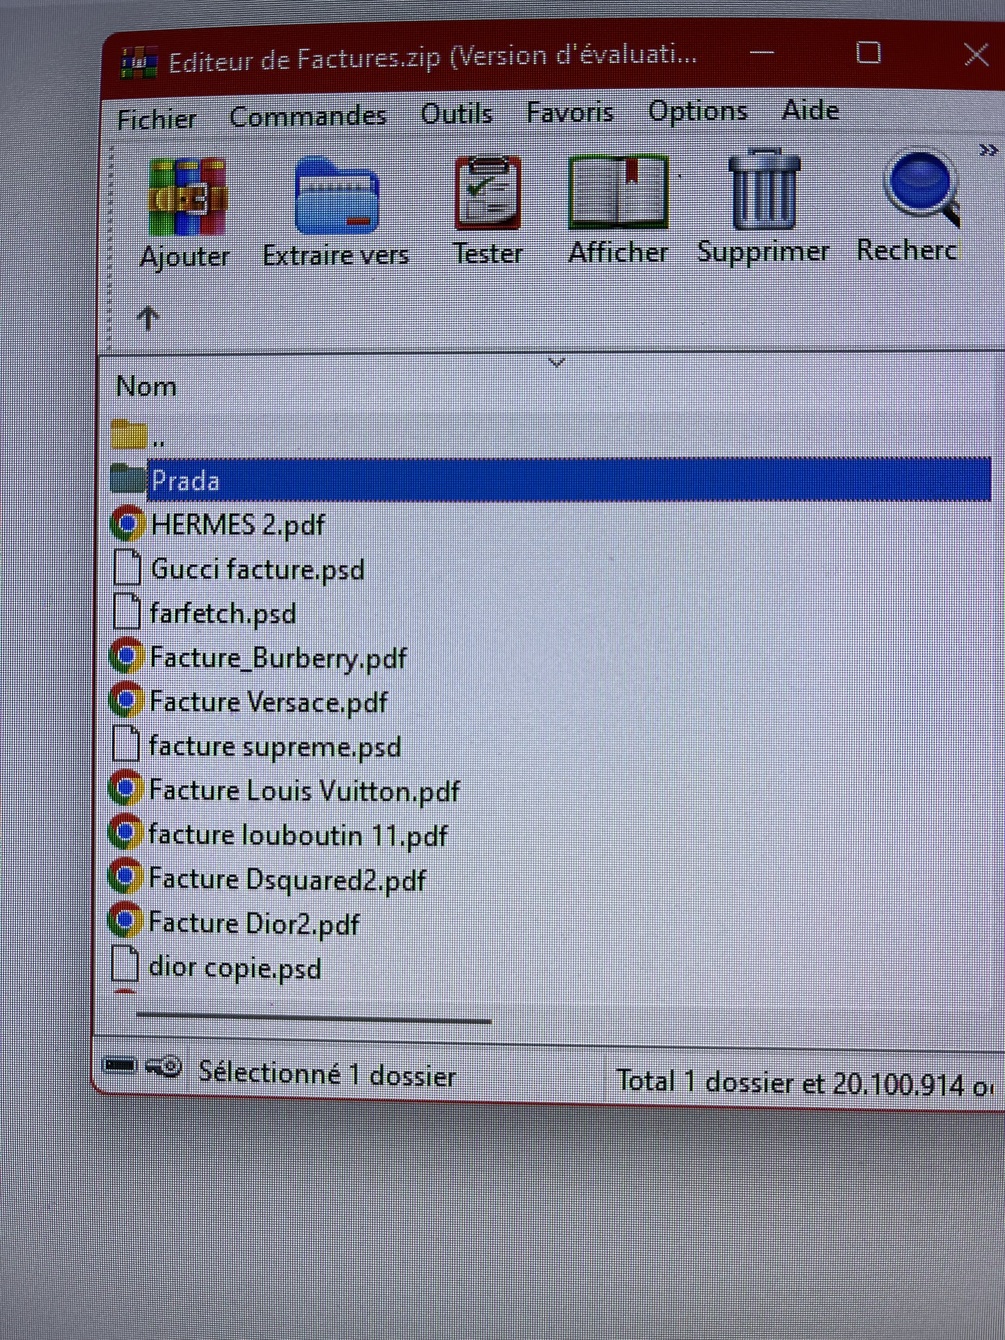This screenshot has width=1005, height=1340.
Task: Click the Ajouter toolbar icon
Action: (x=186, y=197)
